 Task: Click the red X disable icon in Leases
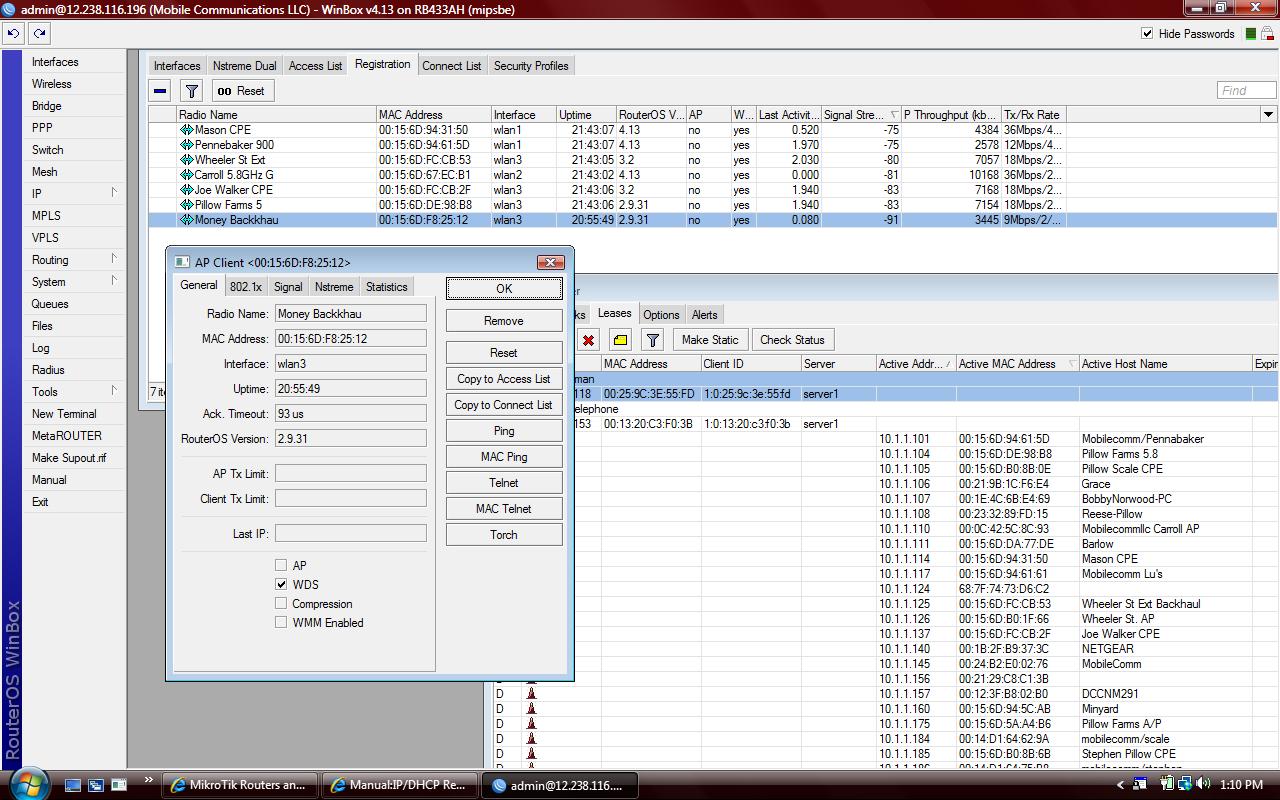[588, 340]
